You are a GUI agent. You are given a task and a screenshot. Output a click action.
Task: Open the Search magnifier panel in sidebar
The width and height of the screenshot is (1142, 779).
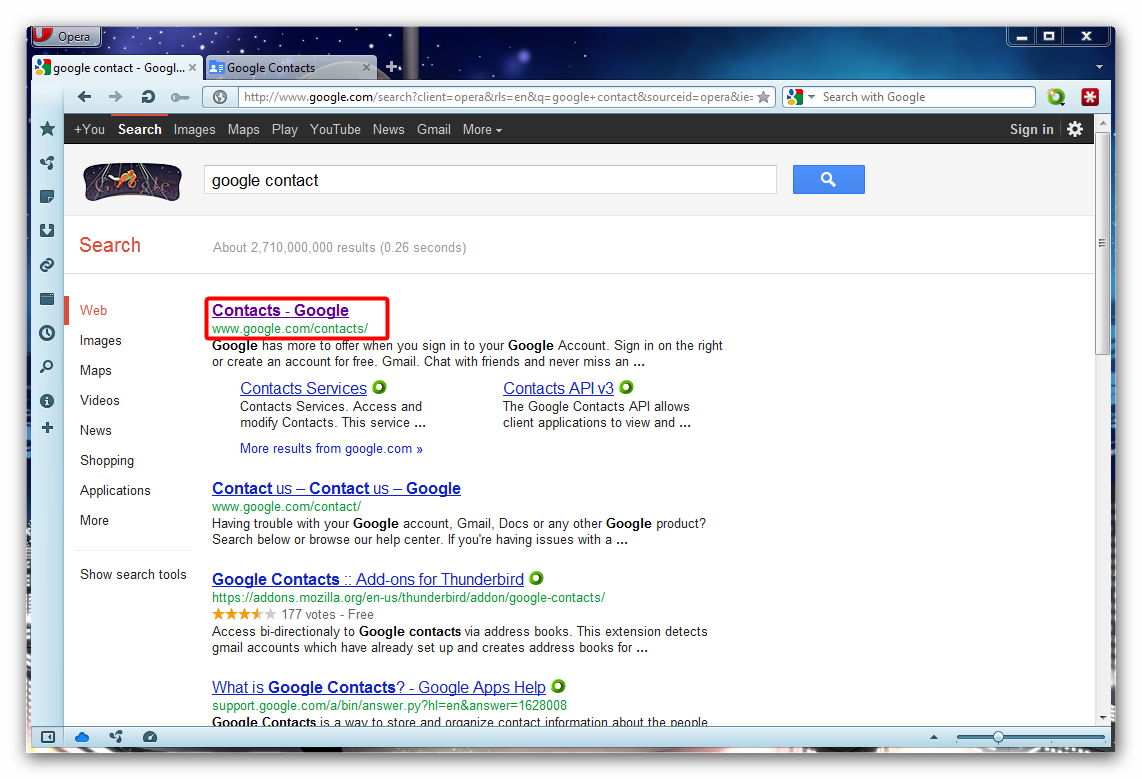[47, 366]
